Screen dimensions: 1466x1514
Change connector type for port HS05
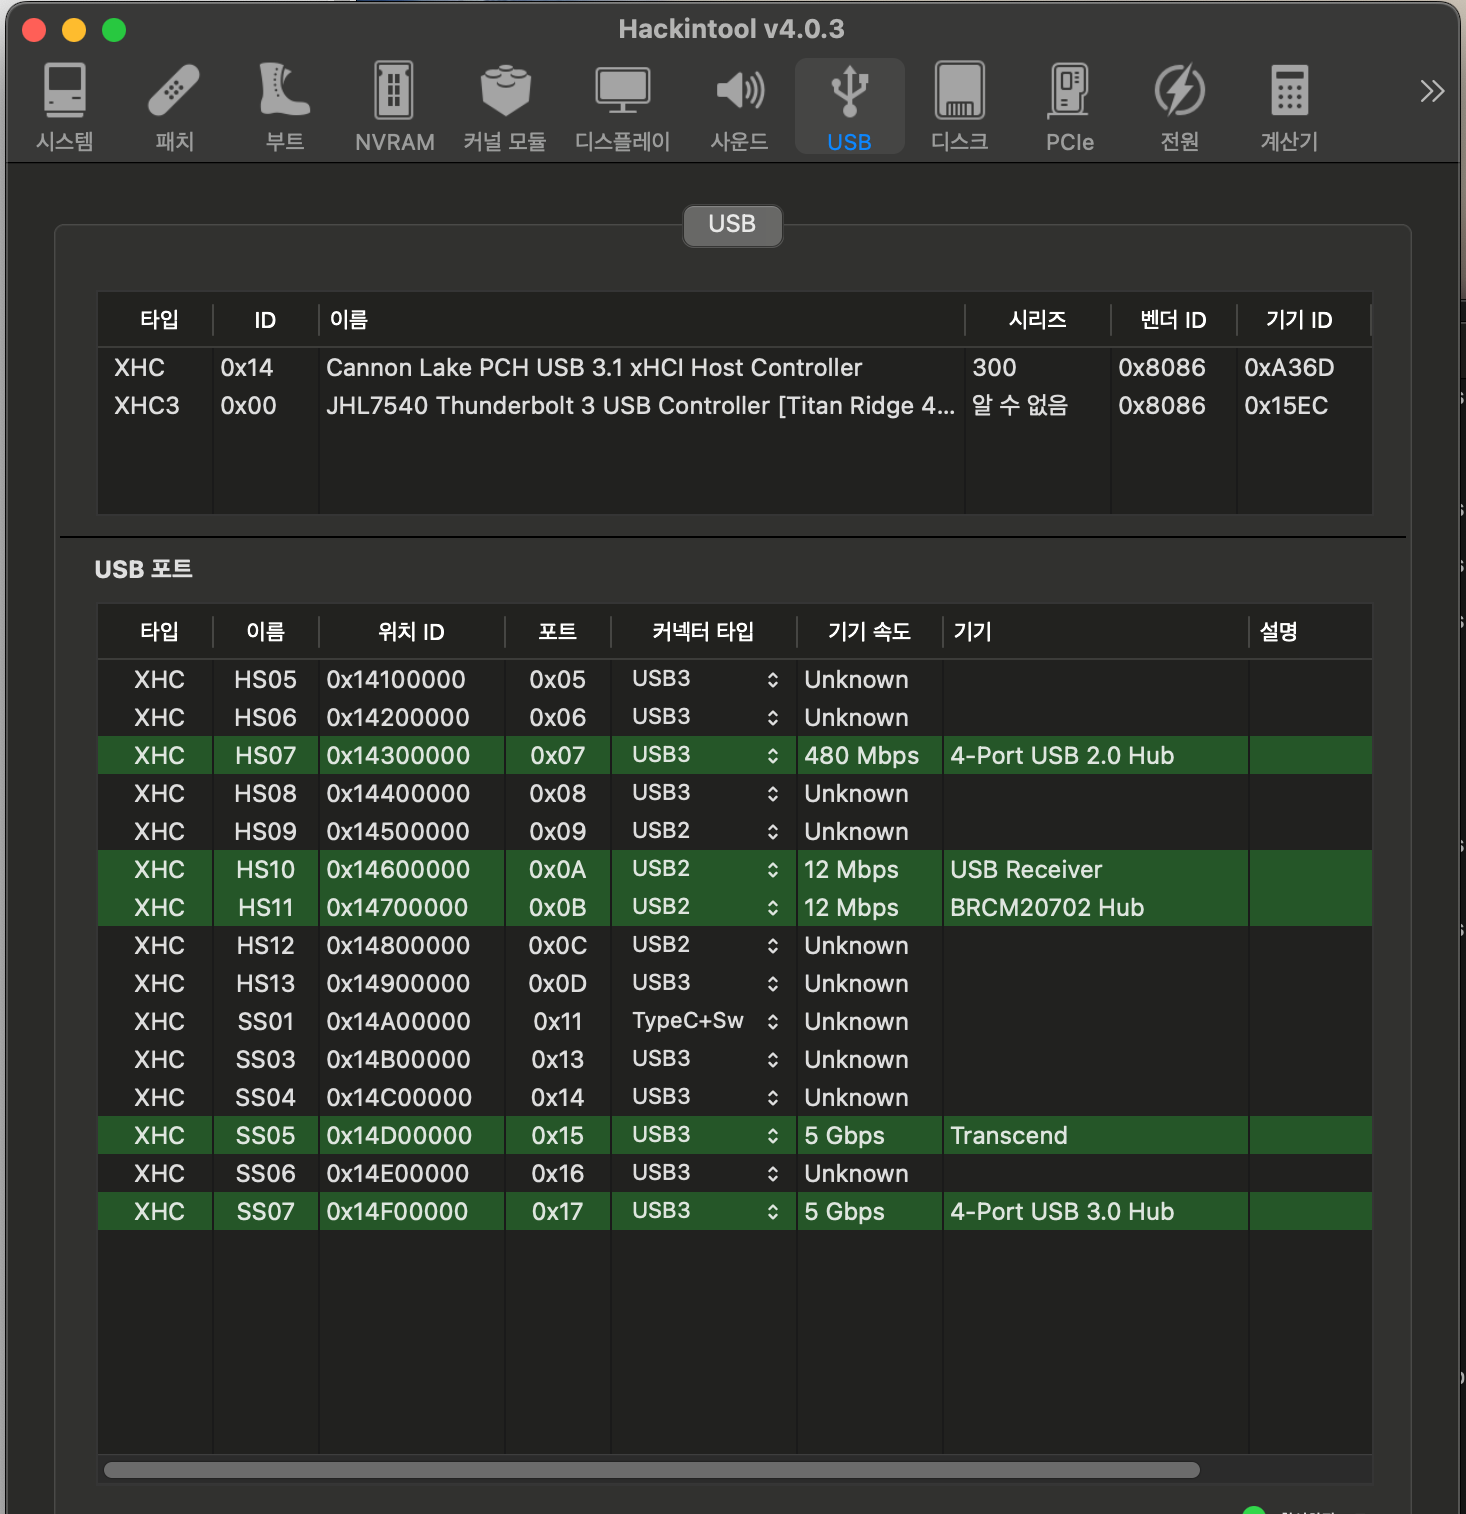click(x=704, y=679)
